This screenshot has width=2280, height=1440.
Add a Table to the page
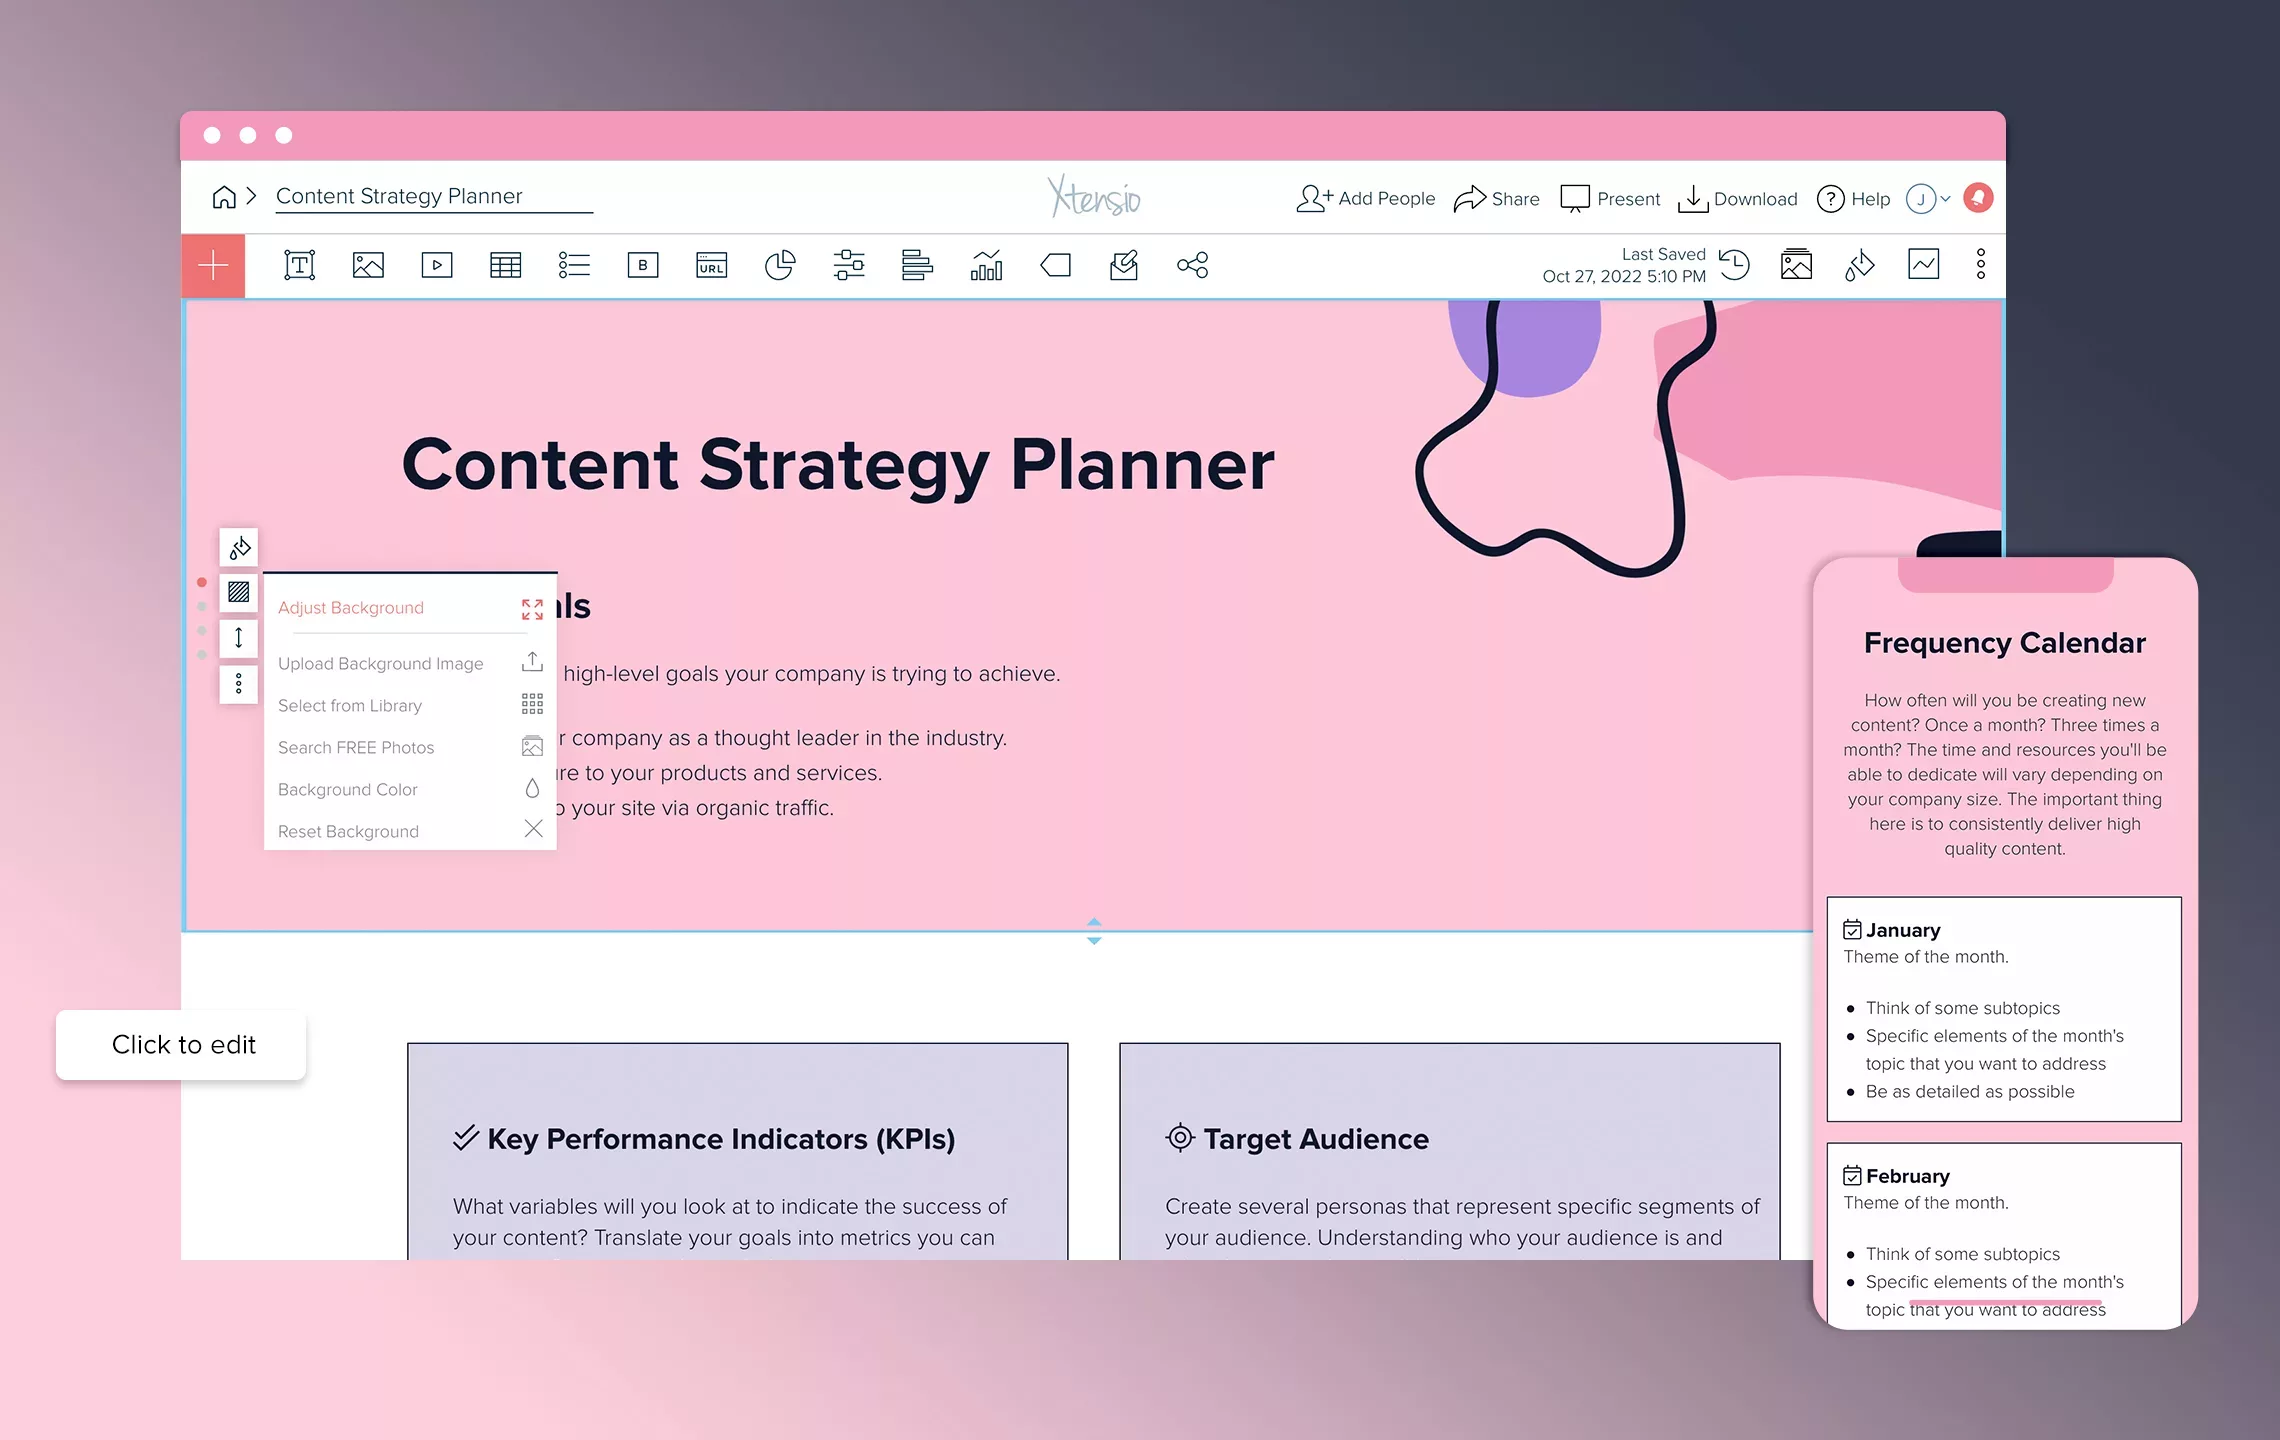coord(505,265)
